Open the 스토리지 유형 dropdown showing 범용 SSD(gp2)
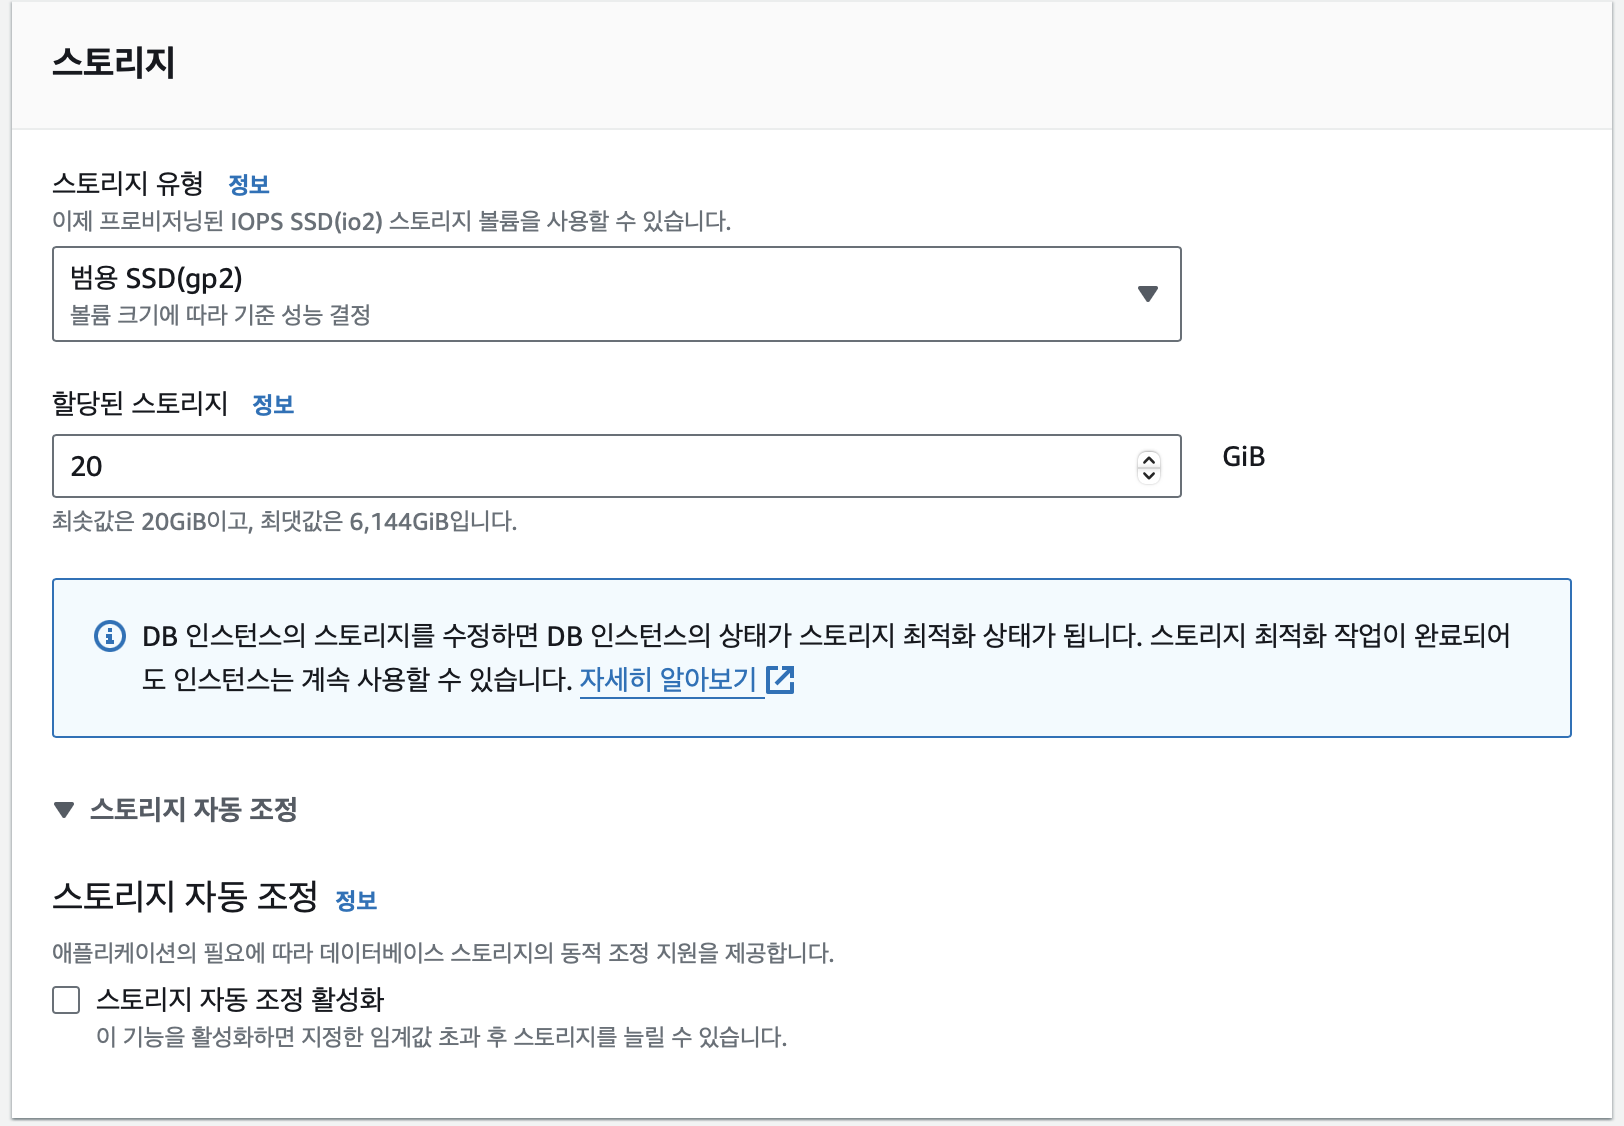 [616, 294]
